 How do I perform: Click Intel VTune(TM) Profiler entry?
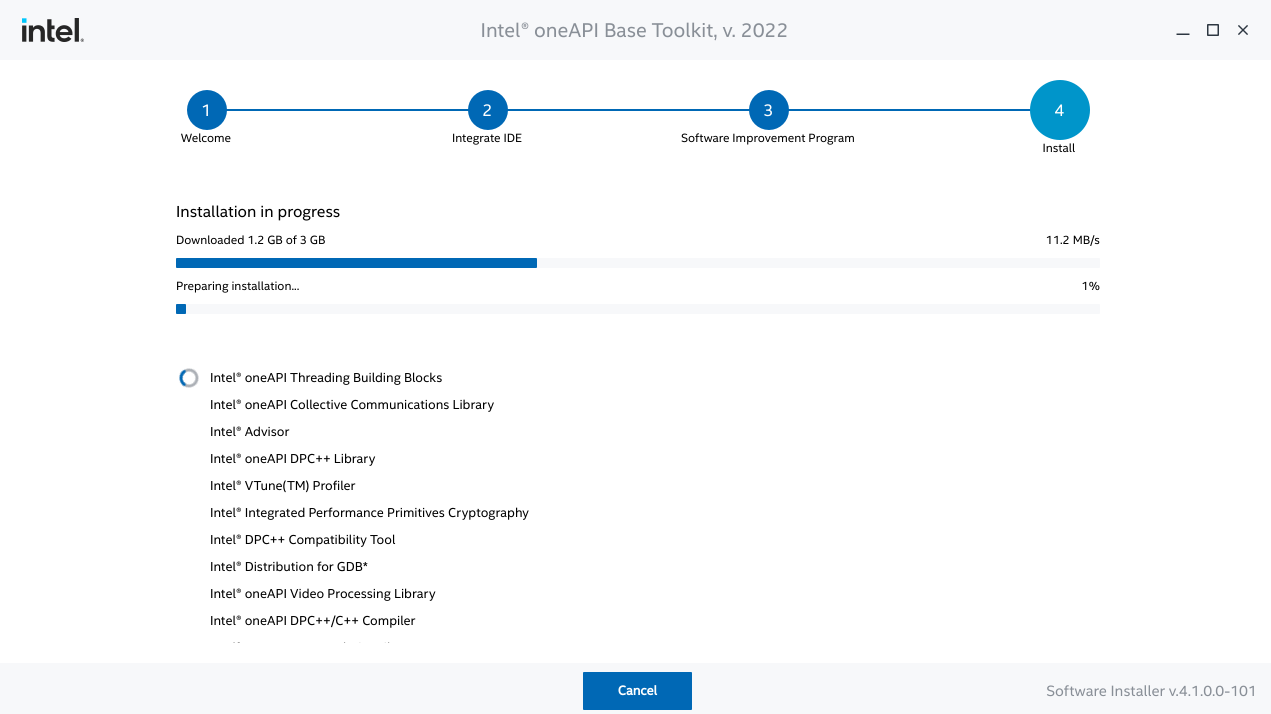pos(283,486)
